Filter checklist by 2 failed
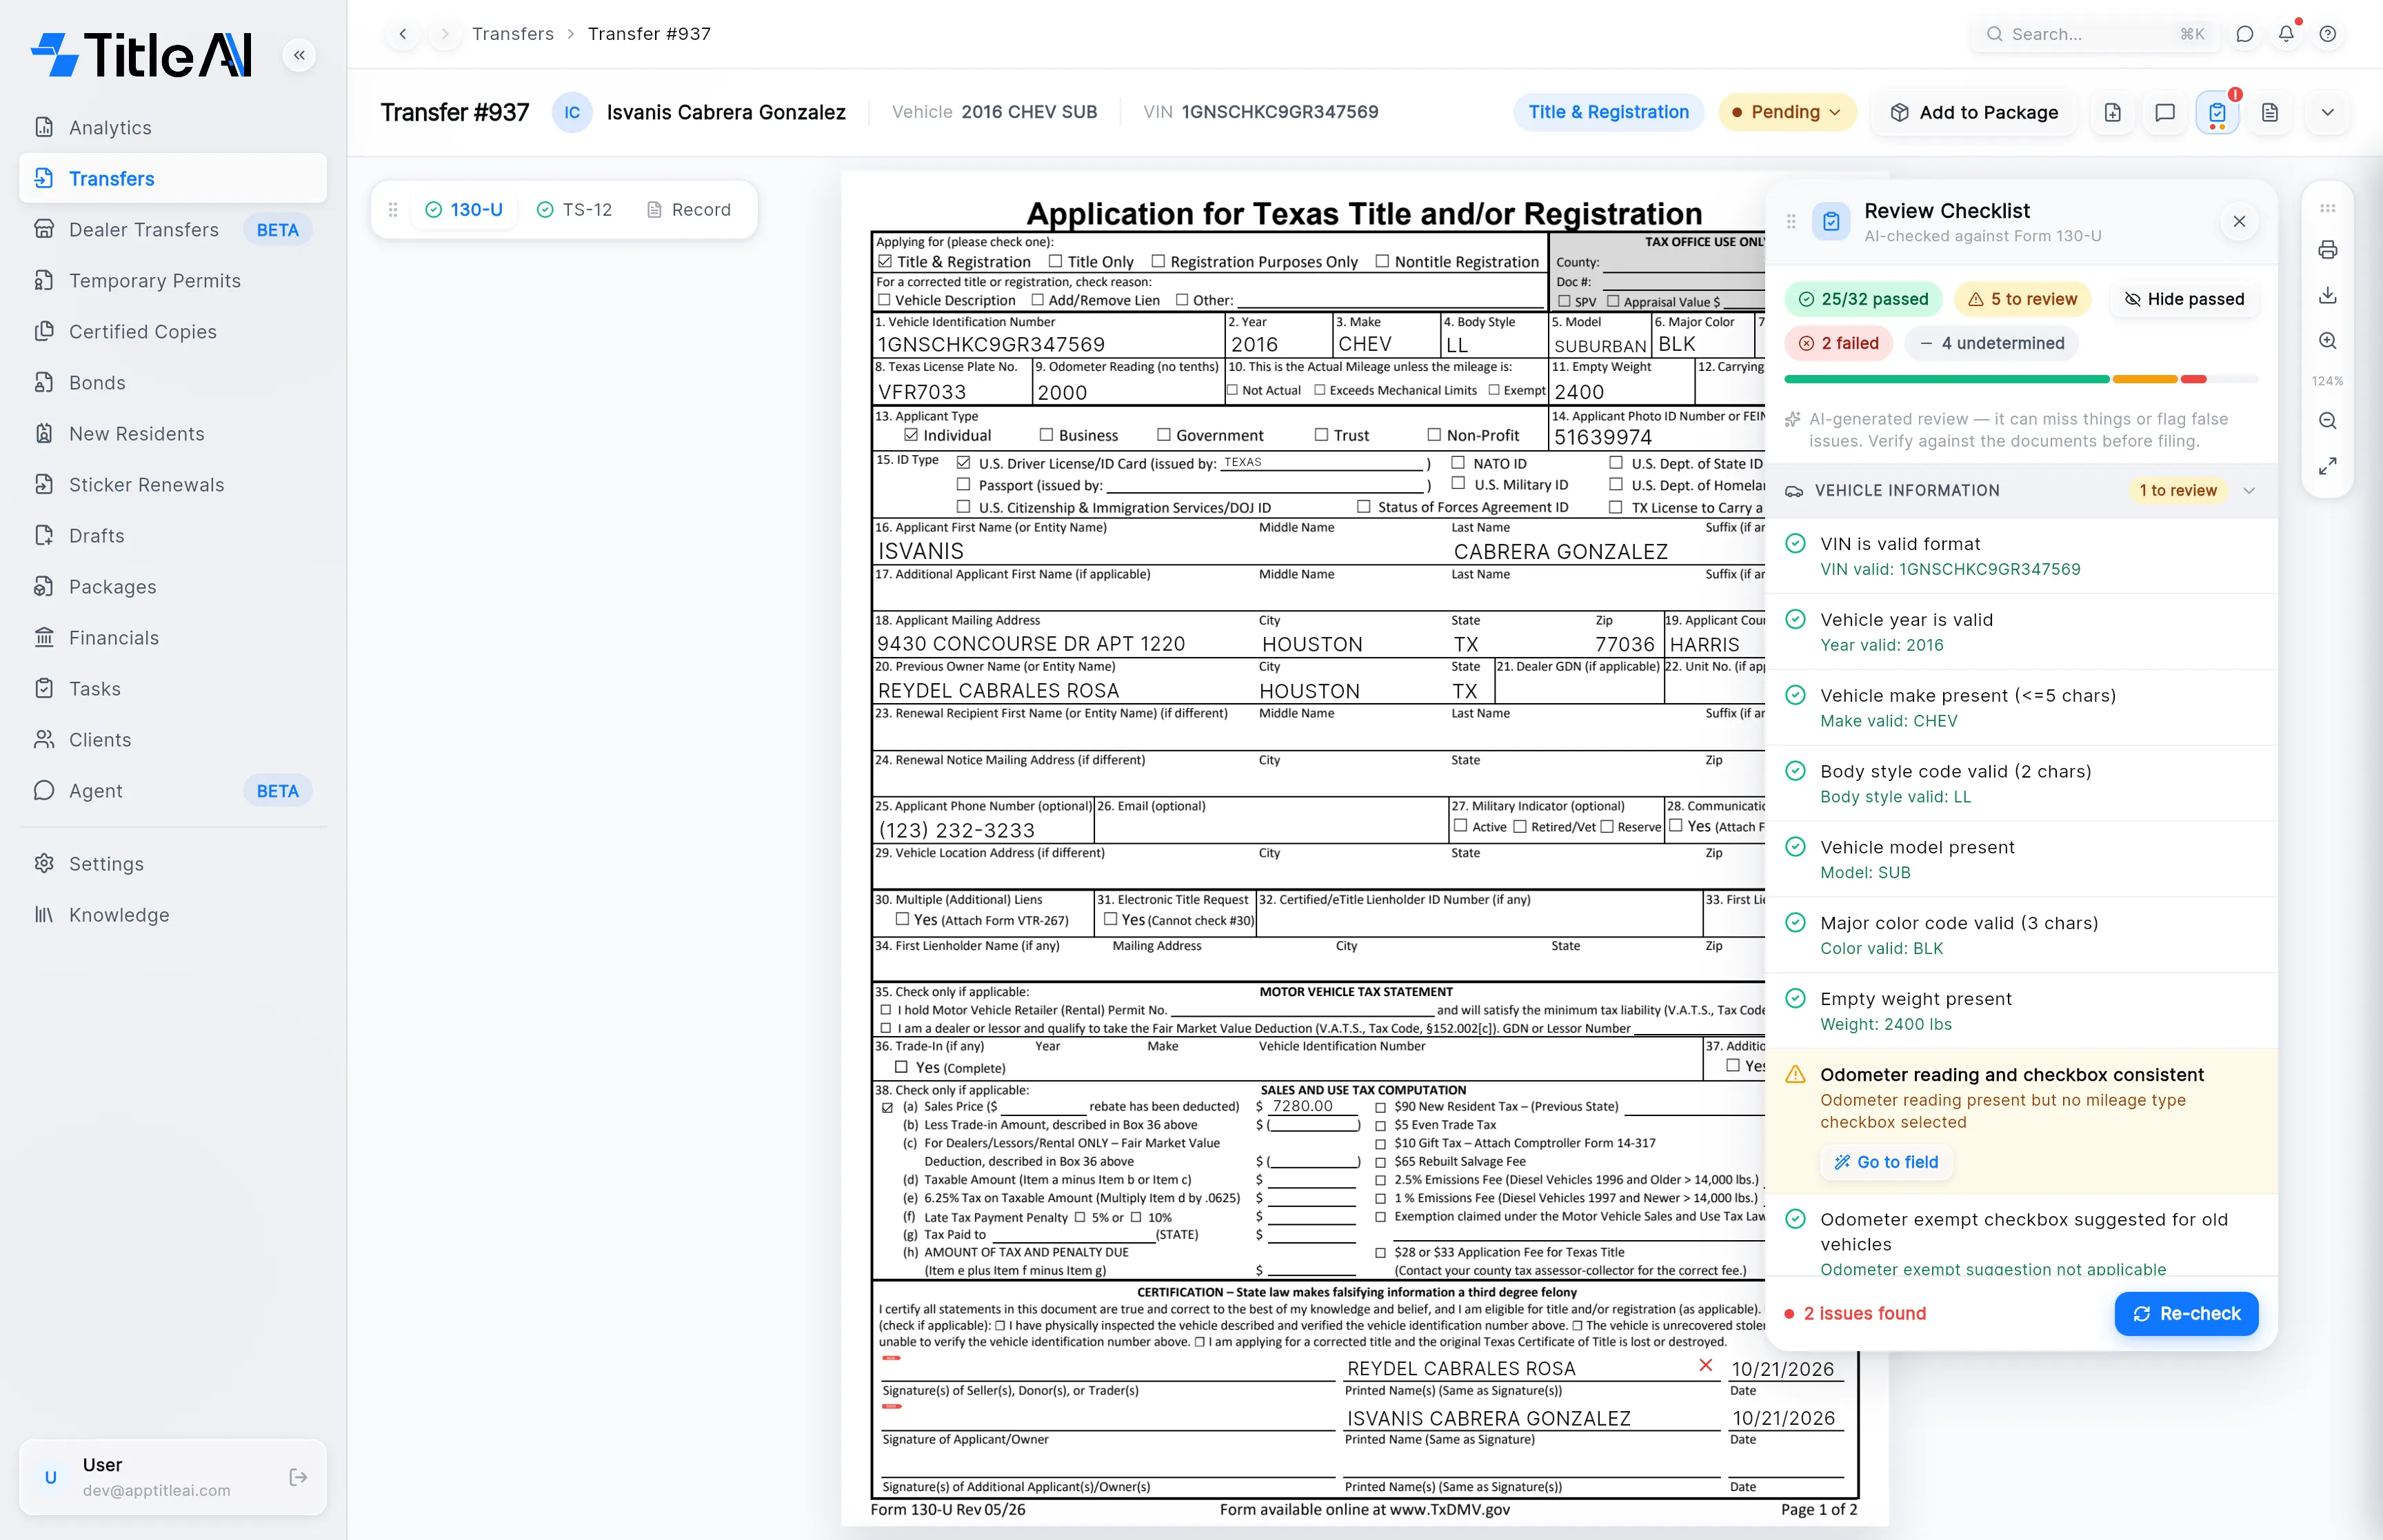This screenshot has height=1540, width=2383. pos(1839,343)
